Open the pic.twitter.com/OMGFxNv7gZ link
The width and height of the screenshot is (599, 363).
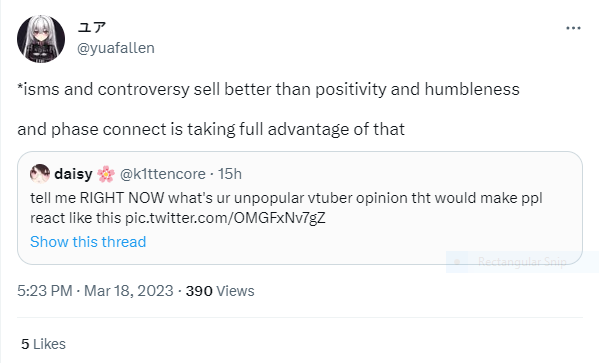pos(225,218)
